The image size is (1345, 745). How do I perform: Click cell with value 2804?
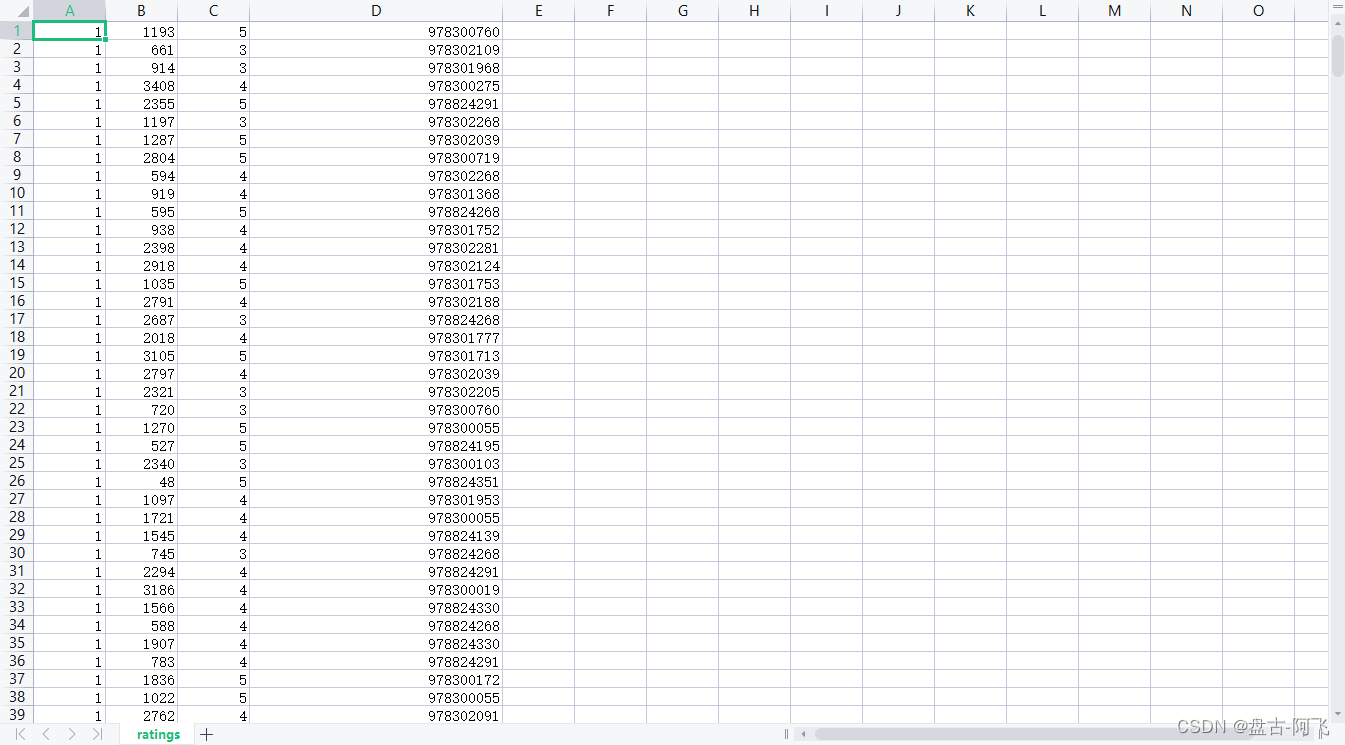[142, 158]
